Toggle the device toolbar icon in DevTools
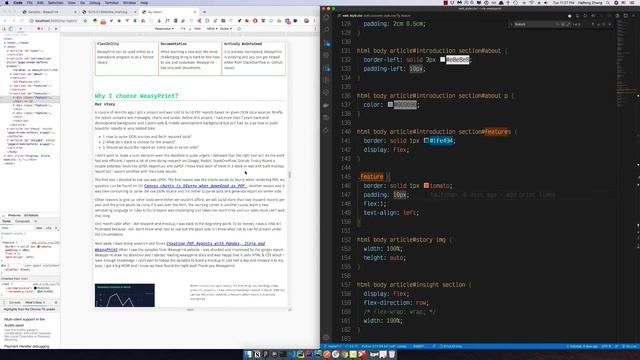This screenshot has width=640, height=360. click(11, 29)
